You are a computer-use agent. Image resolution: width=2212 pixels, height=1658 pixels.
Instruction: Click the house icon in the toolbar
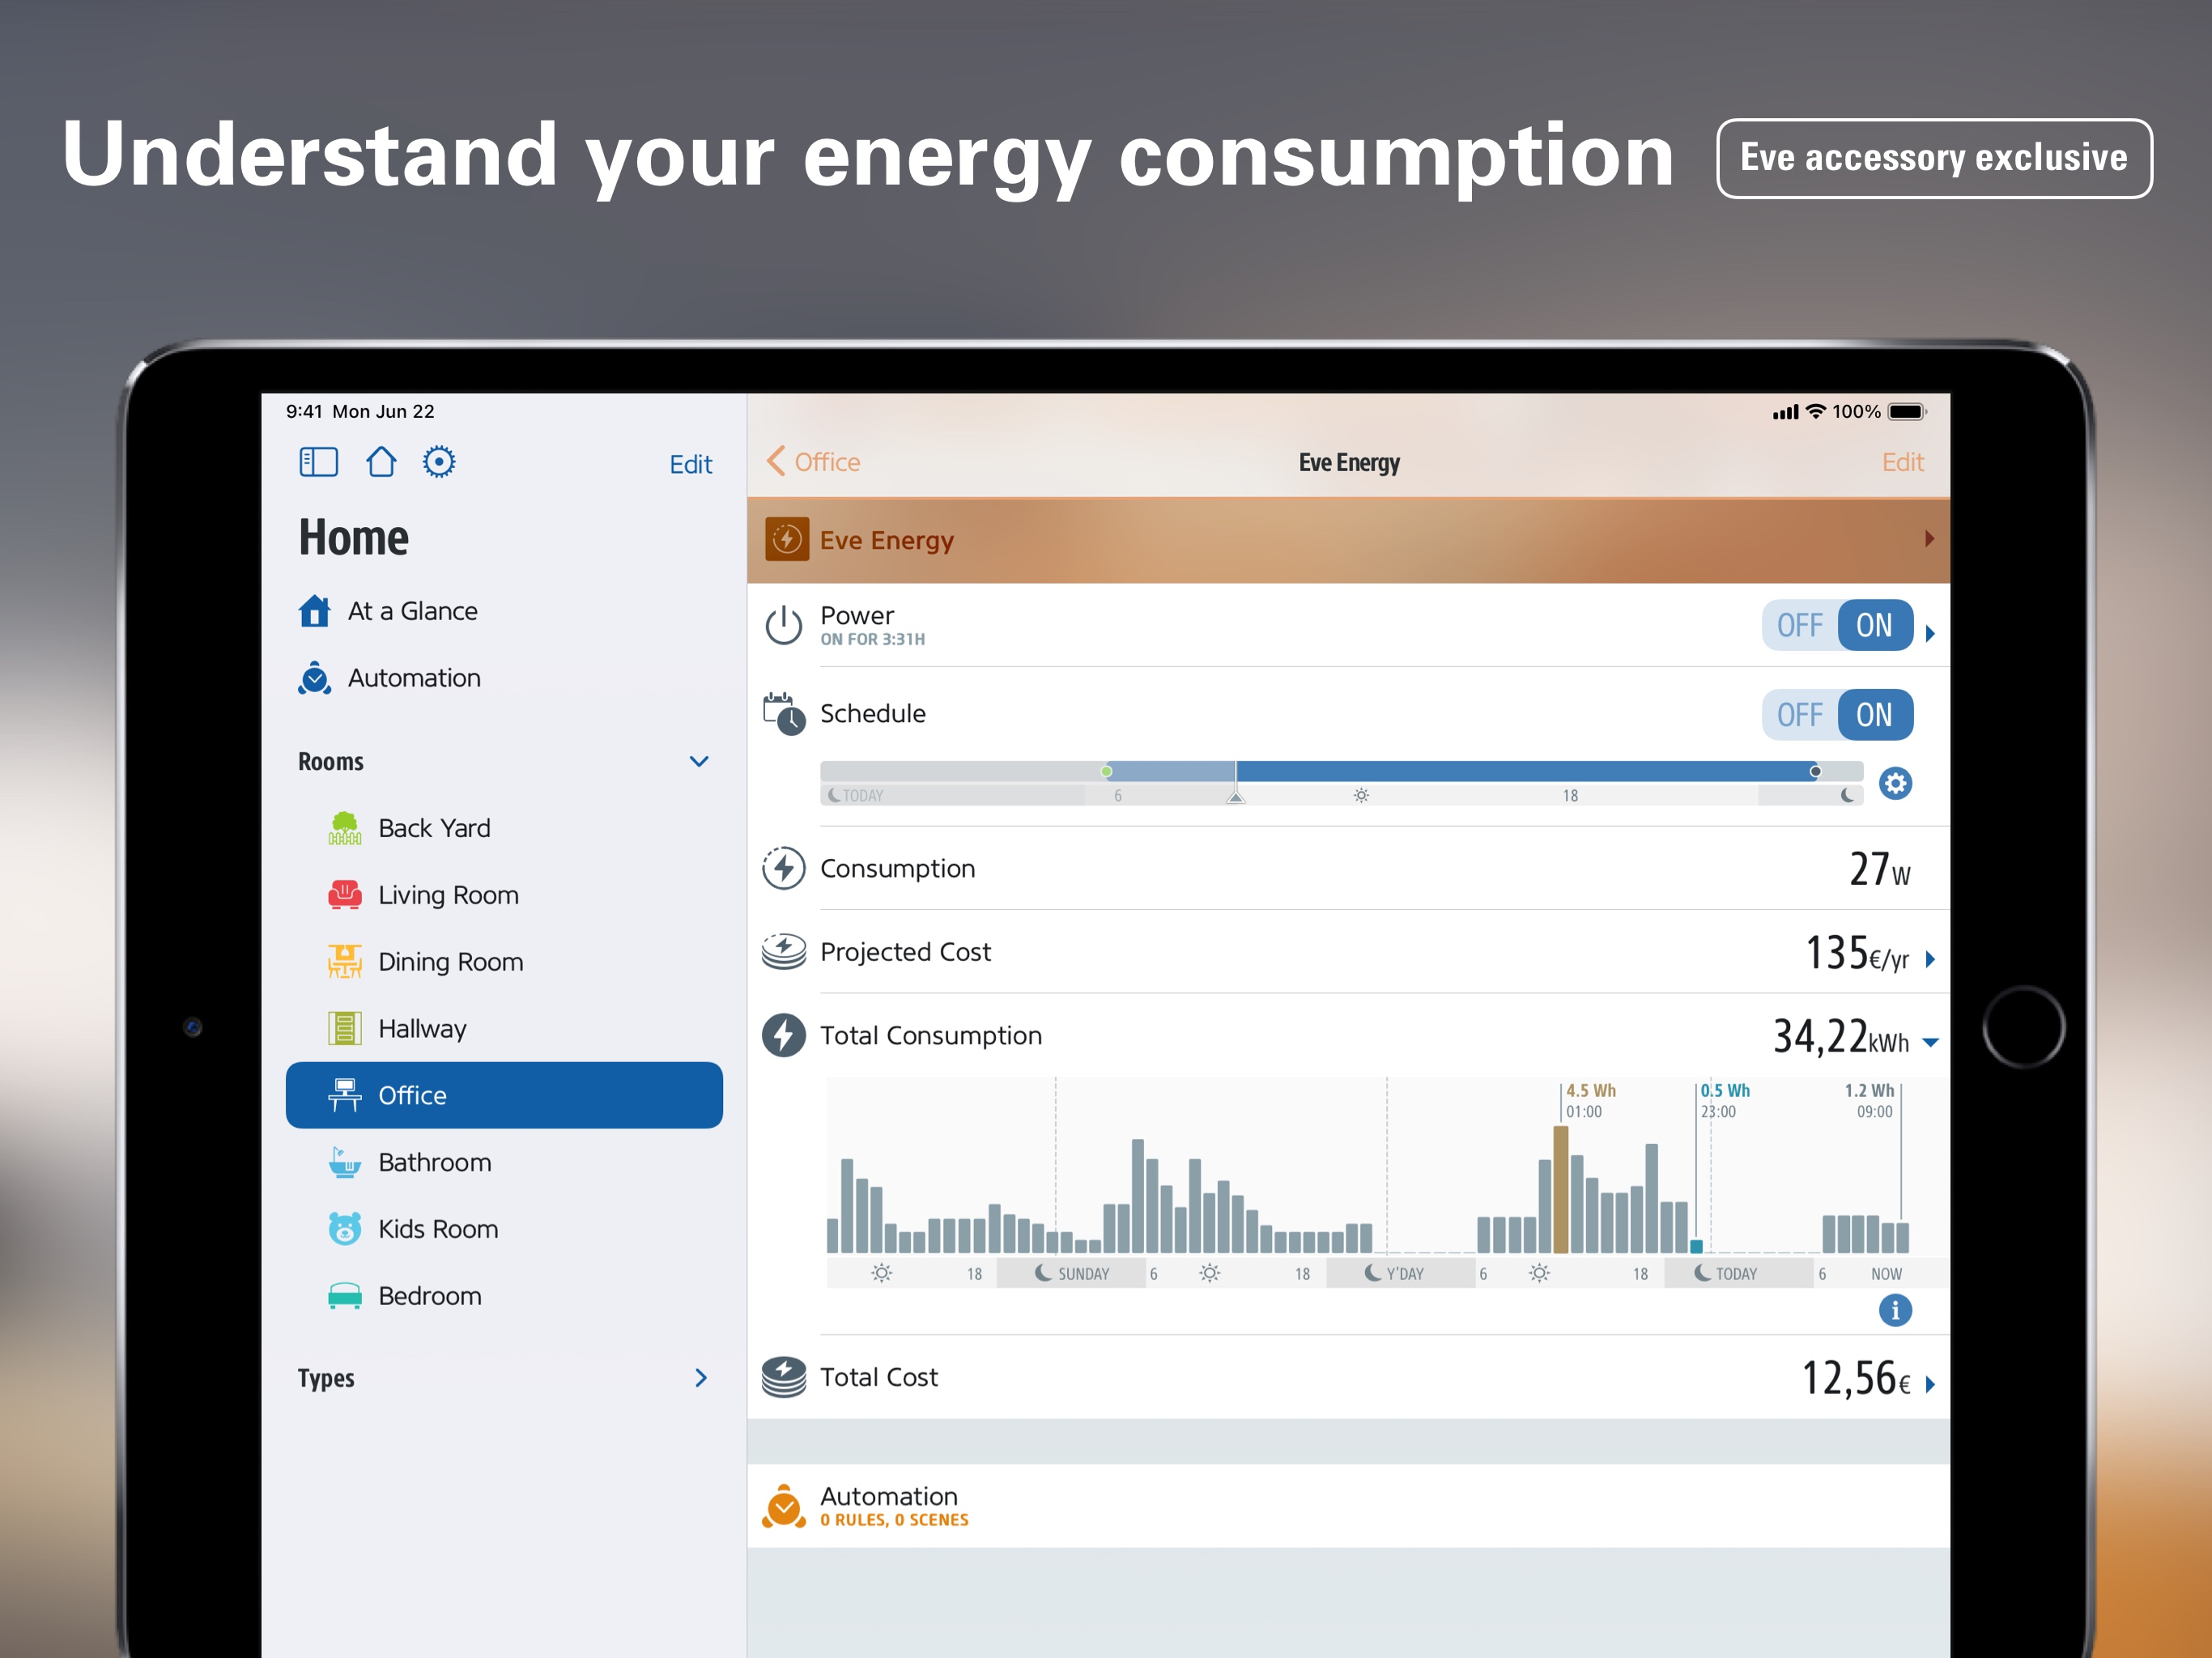click(381, 462)
